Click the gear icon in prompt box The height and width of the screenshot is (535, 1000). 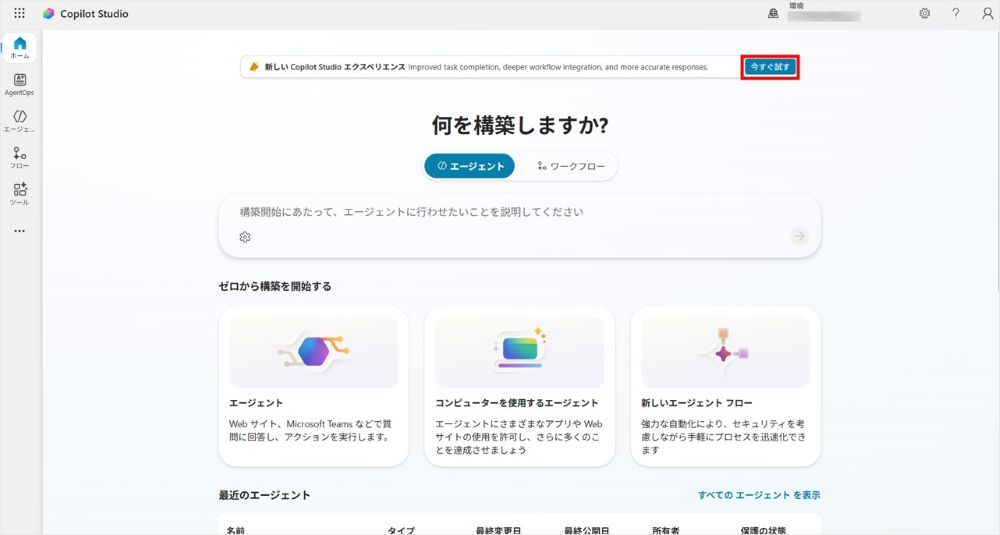coord(245,237)
